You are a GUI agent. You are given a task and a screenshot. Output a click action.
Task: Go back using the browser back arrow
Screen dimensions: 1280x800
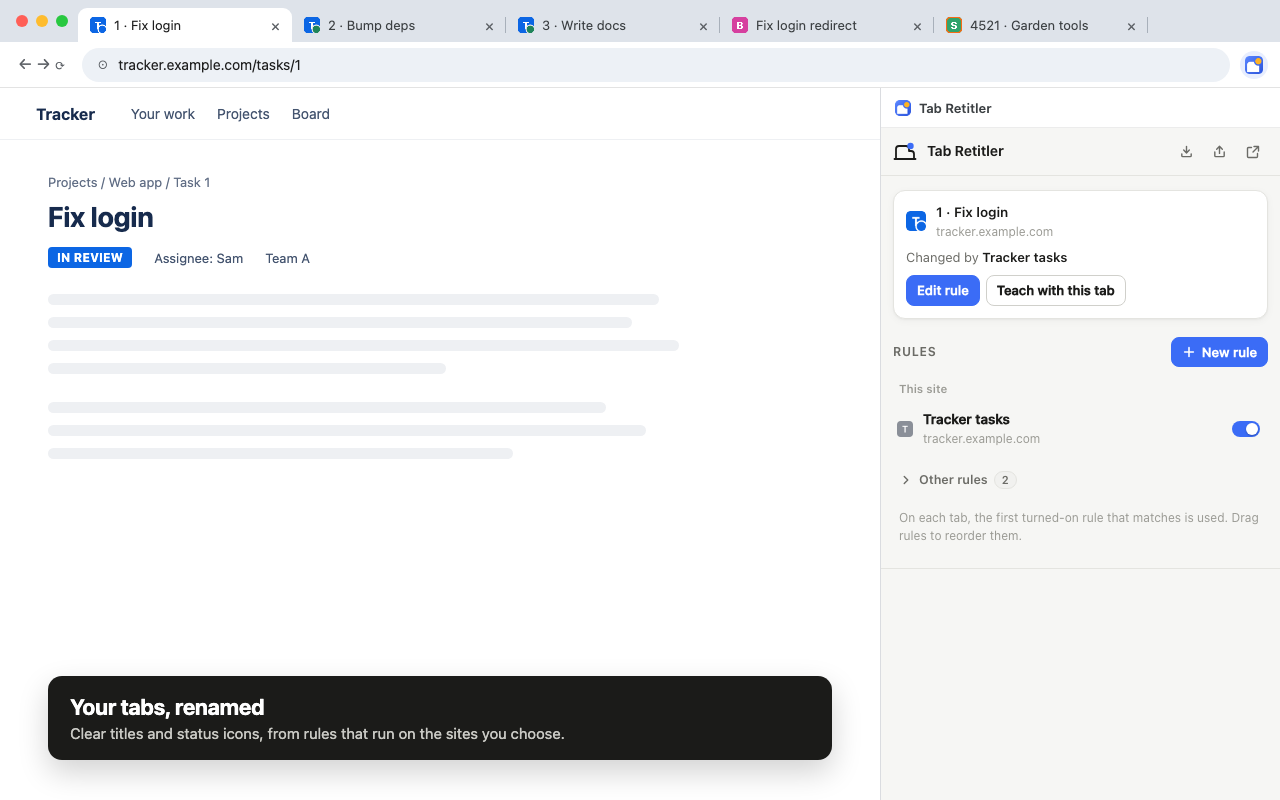pos(25,65)
